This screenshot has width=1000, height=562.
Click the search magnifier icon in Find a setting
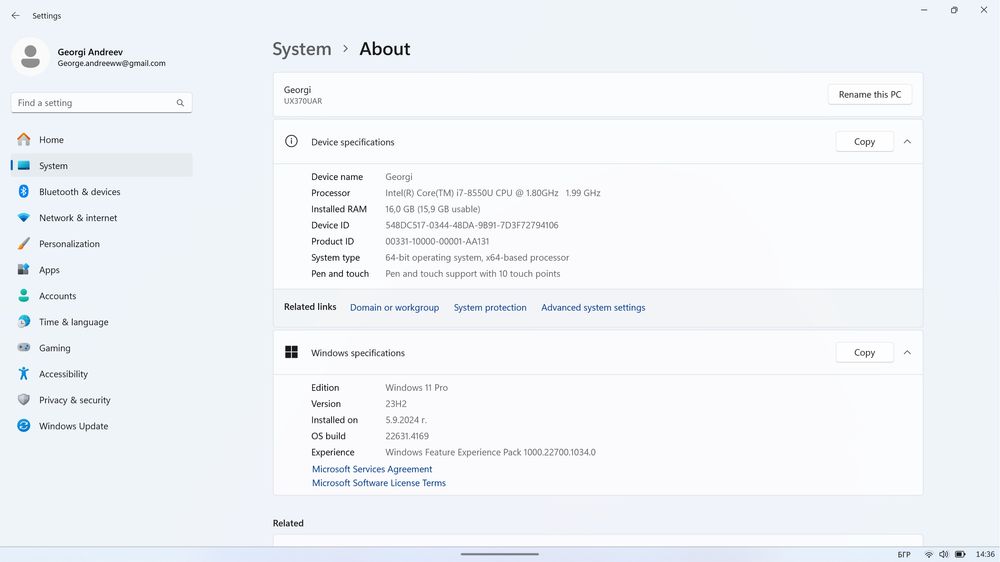(x=180, y=103)
